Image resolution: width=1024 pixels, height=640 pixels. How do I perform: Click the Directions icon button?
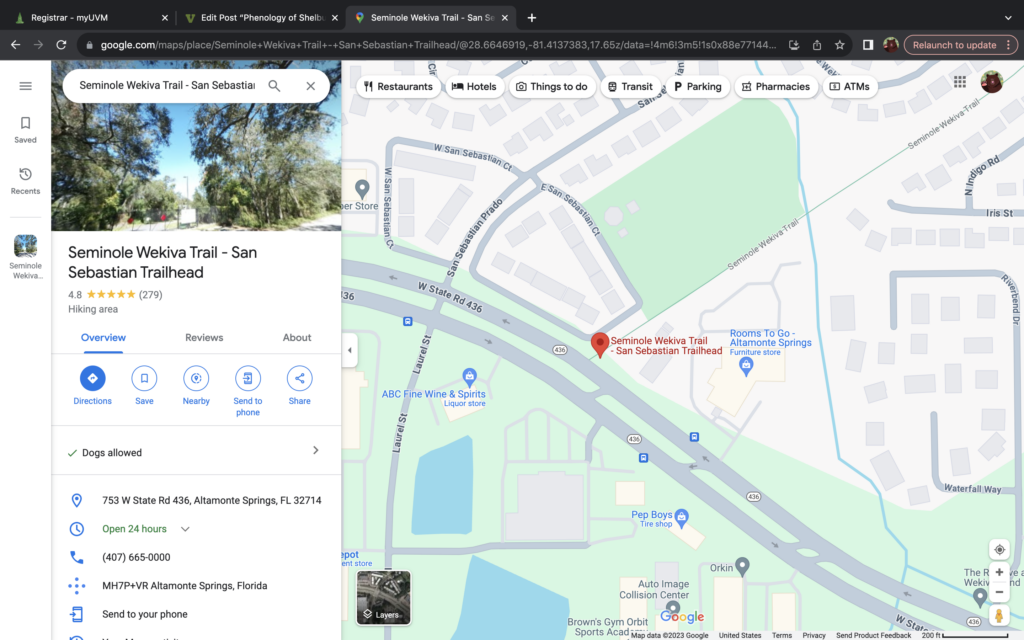point(92,378)
